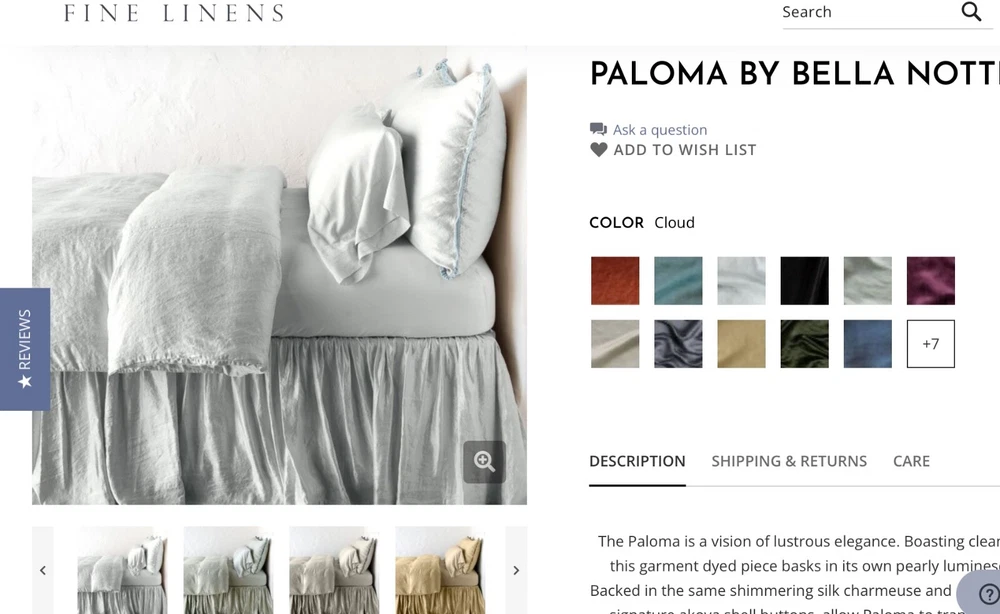Click the speech bubble question icon
The width and height of the screenshot is (1000, 614).
[x=598, y=129]
